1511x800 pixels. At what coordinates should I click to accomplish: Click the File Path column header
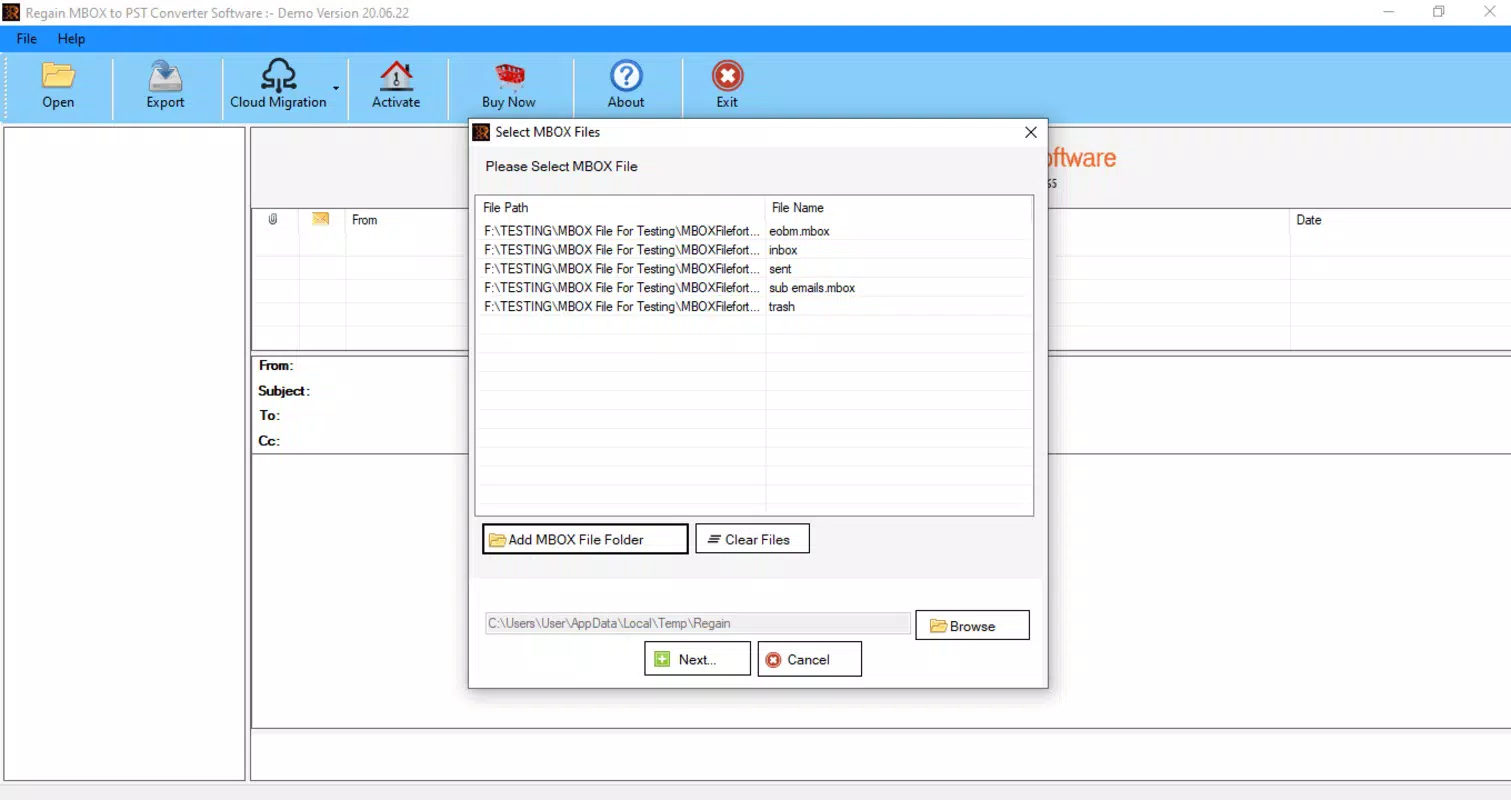(x=621, y=208)
